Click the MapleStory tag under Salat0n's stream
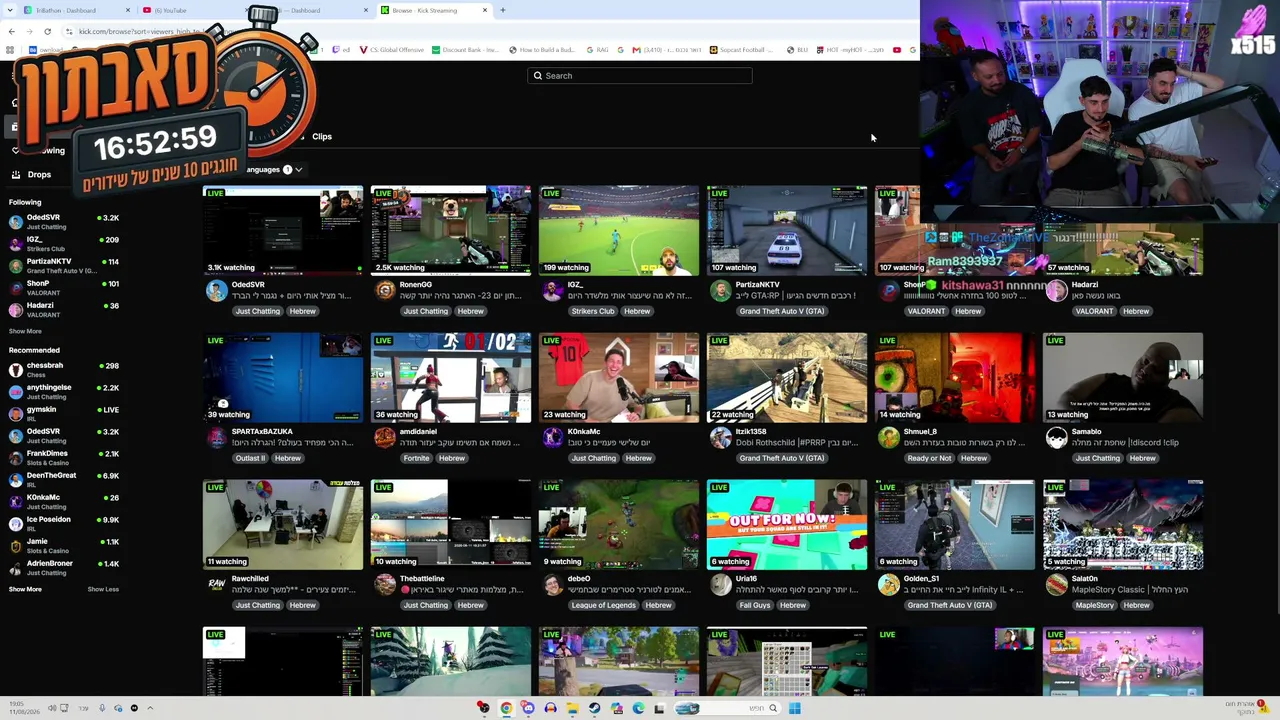 (x=1094, y=606)
